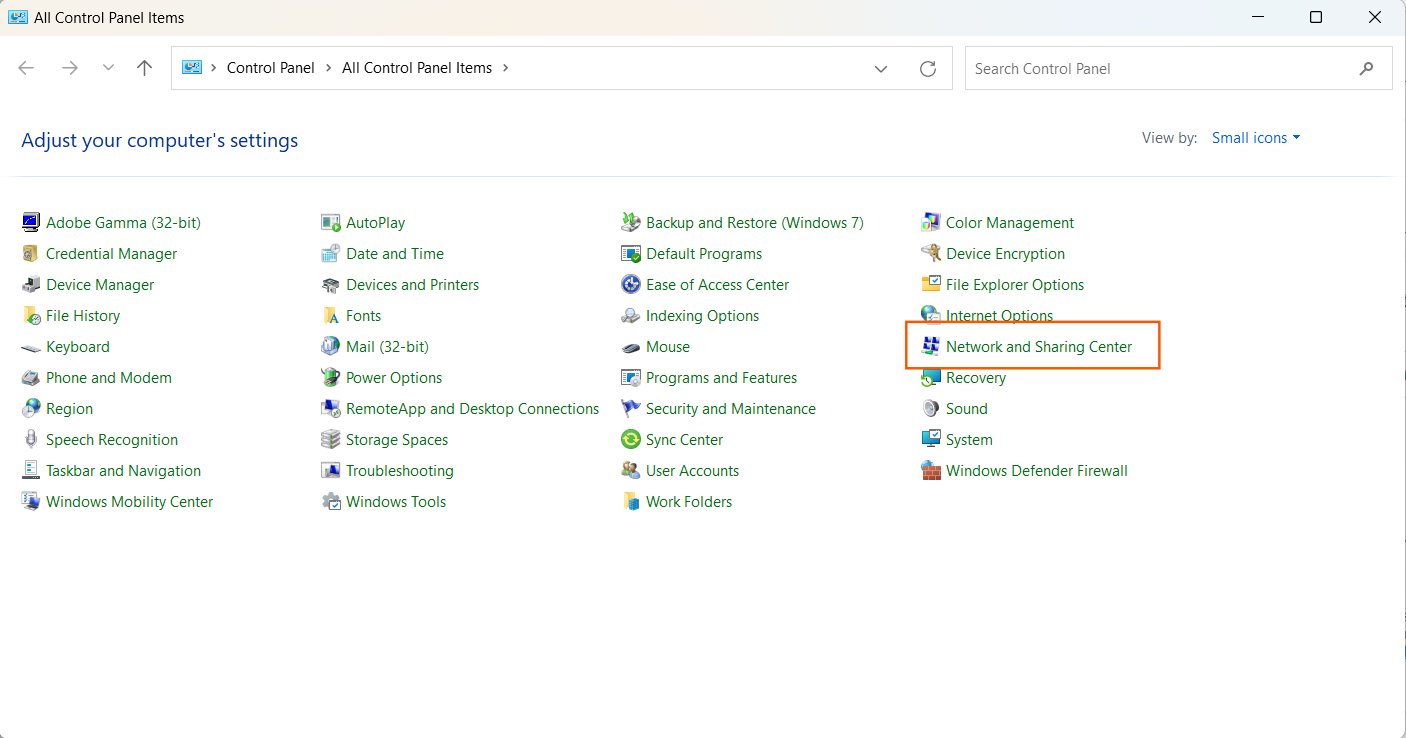Expand chevron after All Control Panel Items
Viewport: 1406px width, 738px height.
(505, 68)
